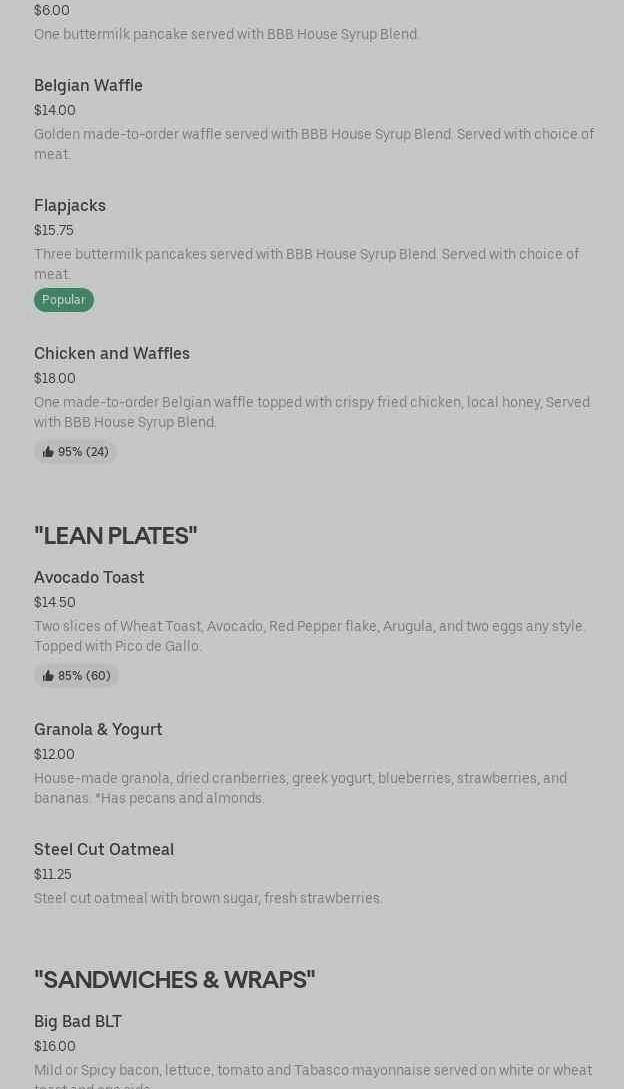Screen dimensions: 624x1089
Task: Click the Popular badge under Flapjacks
Action: [64, 300]
